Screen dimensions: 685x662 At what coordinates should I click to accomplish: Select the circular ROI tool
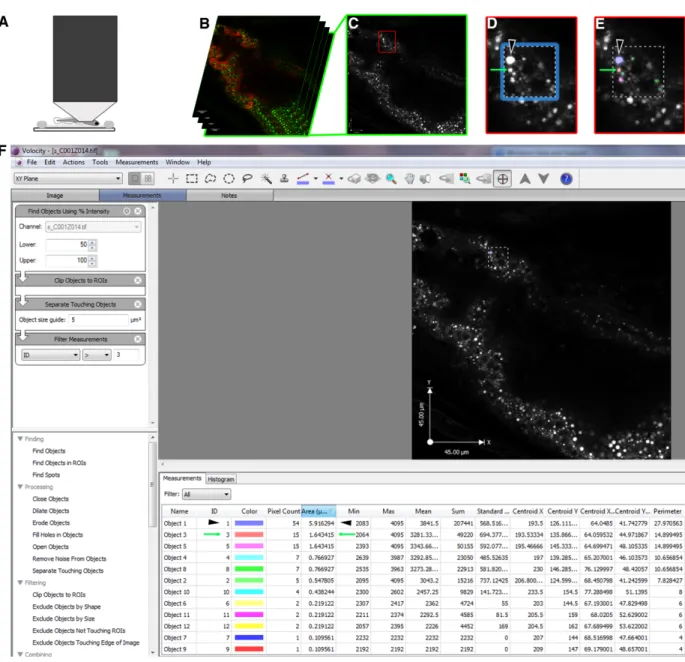(229, 179)
